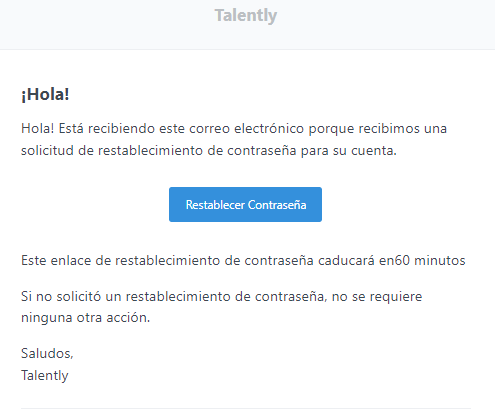The height and width of the screenshot is (411, 495).
Task: Click 'no se requiere' in the disclaimer paragraph
Action: (377, 296)
